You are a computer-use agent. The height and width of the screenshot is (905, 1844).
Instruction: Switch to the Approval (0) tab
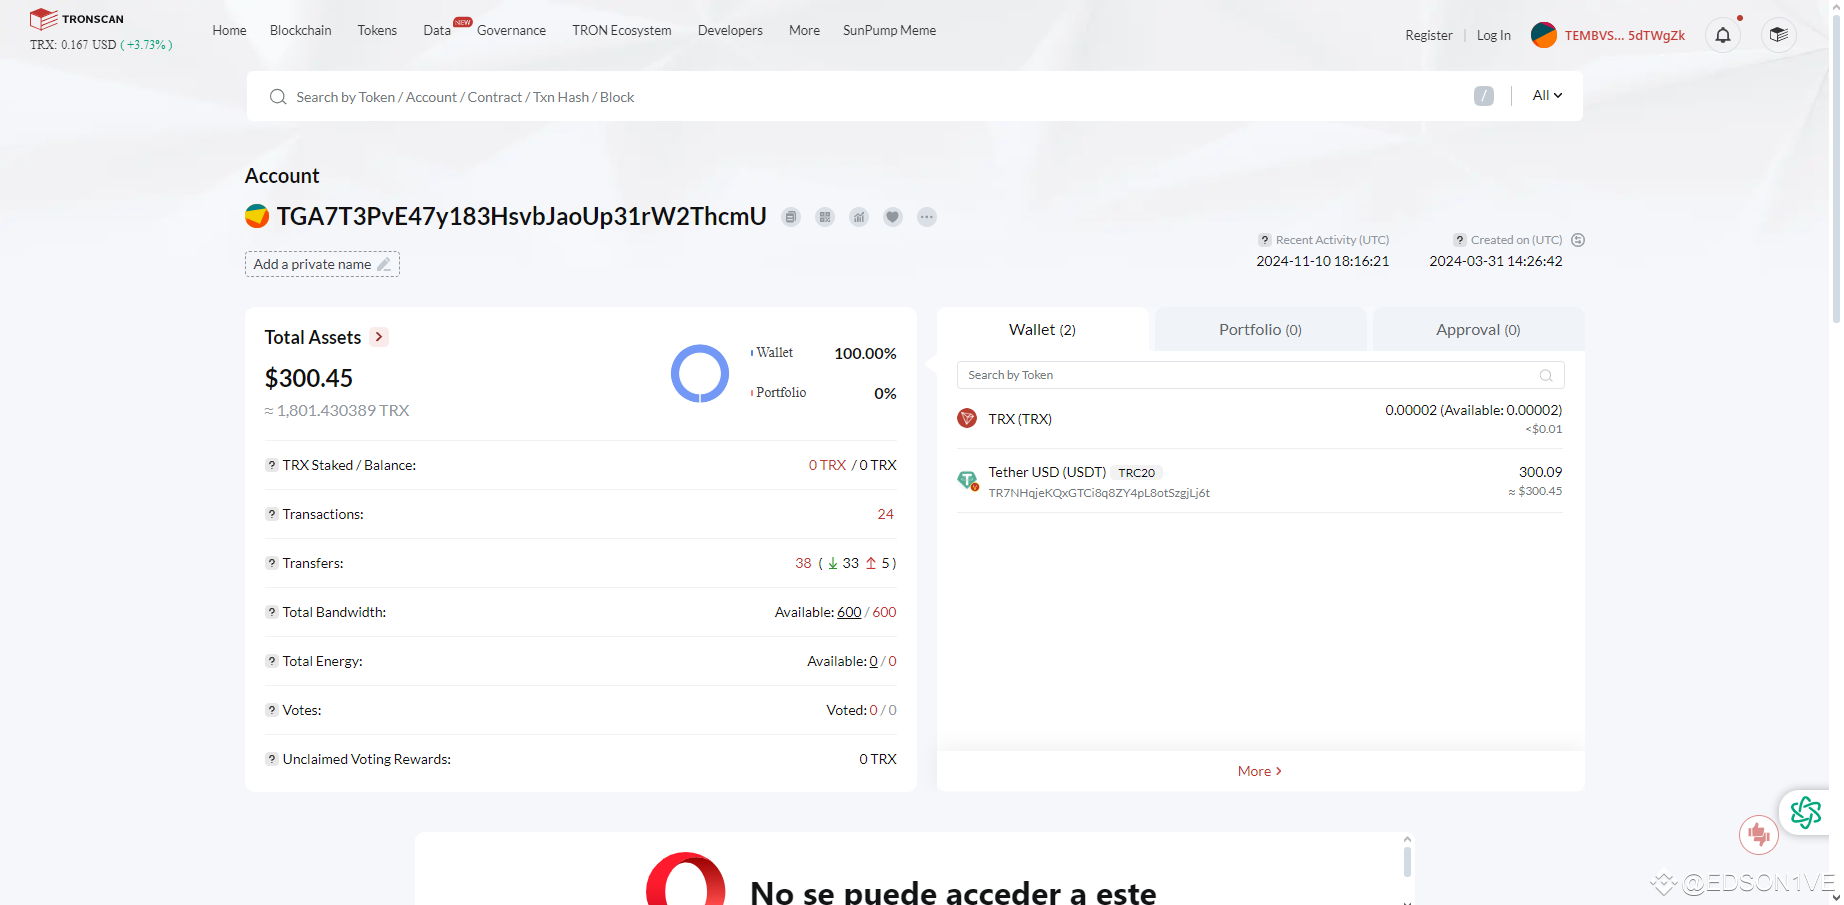point(1478,330)
